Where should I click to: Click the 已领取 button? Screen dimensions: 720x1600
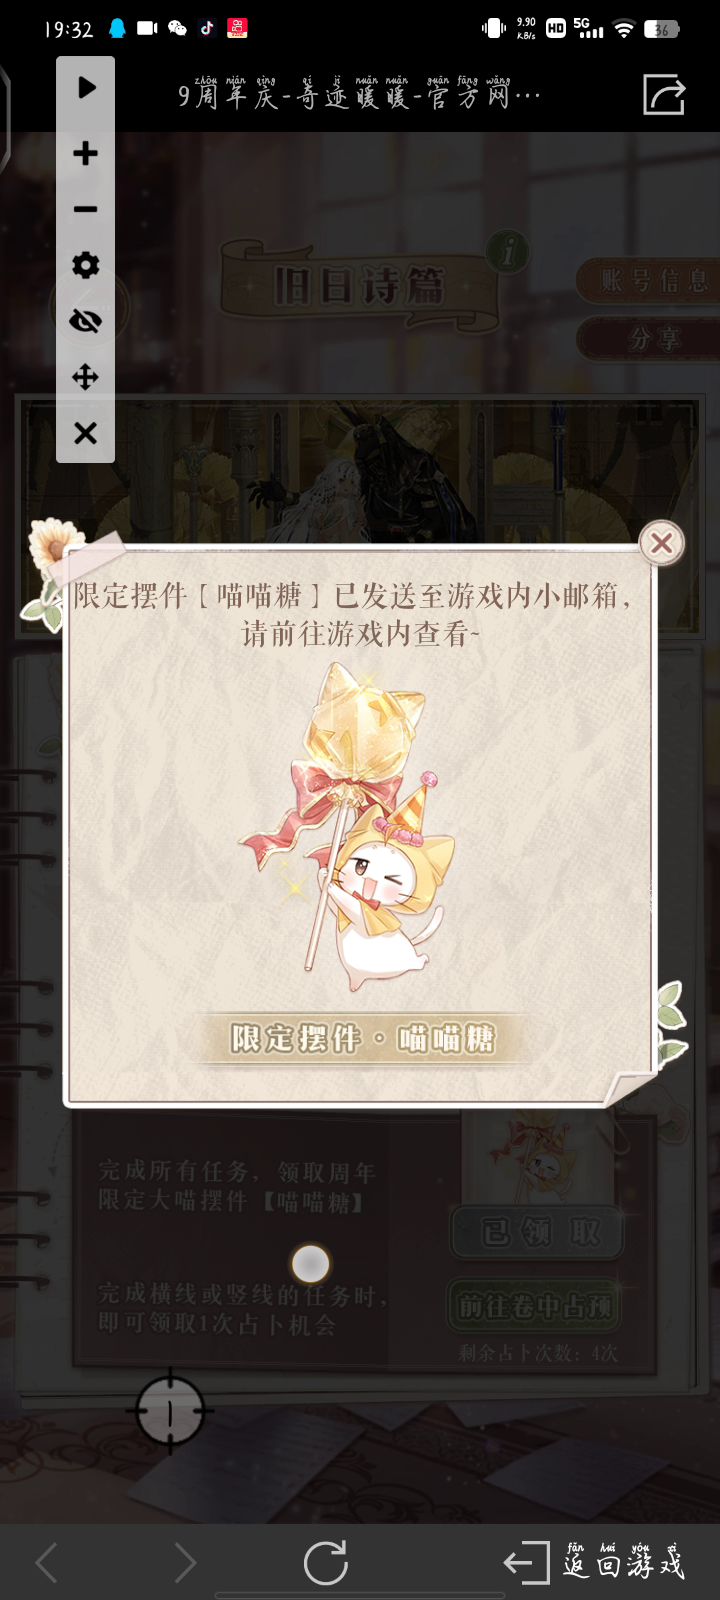pyautogui.click(x=538, y=1232)
